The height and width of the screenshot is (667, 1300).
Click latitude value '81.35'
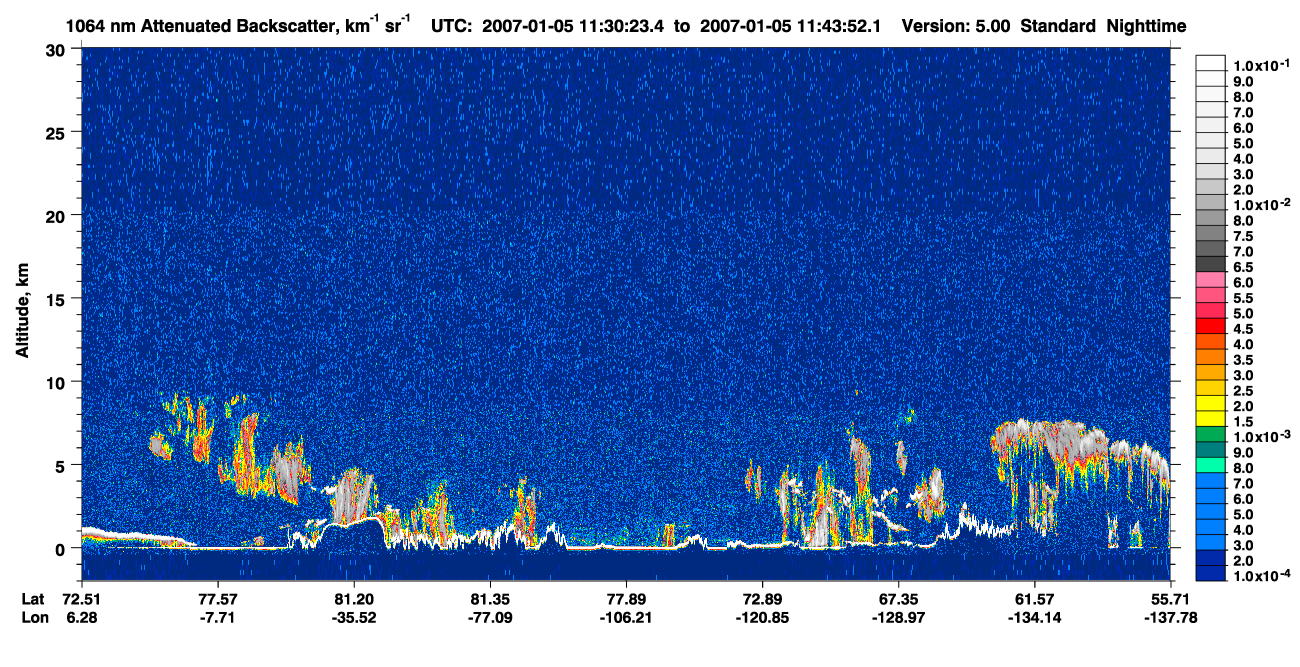click(489, 598)
